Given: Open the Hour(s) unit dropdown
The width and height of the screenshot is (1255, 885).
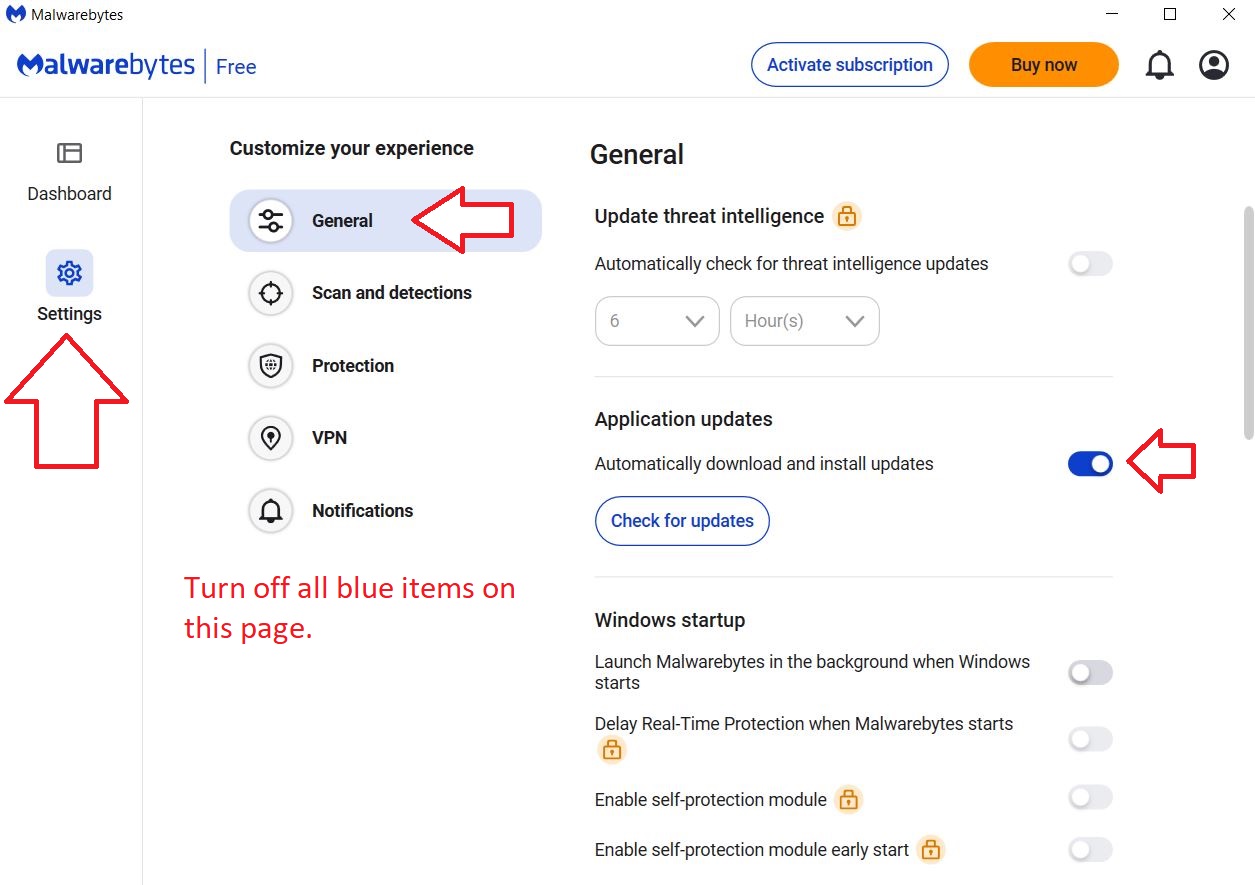Looking at the screenshot, I should click(805, 321).
